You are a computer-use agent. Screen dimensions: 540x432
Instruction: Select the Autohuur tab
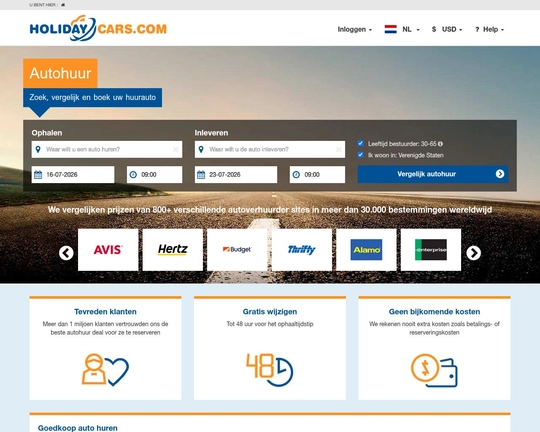[60, 73]
